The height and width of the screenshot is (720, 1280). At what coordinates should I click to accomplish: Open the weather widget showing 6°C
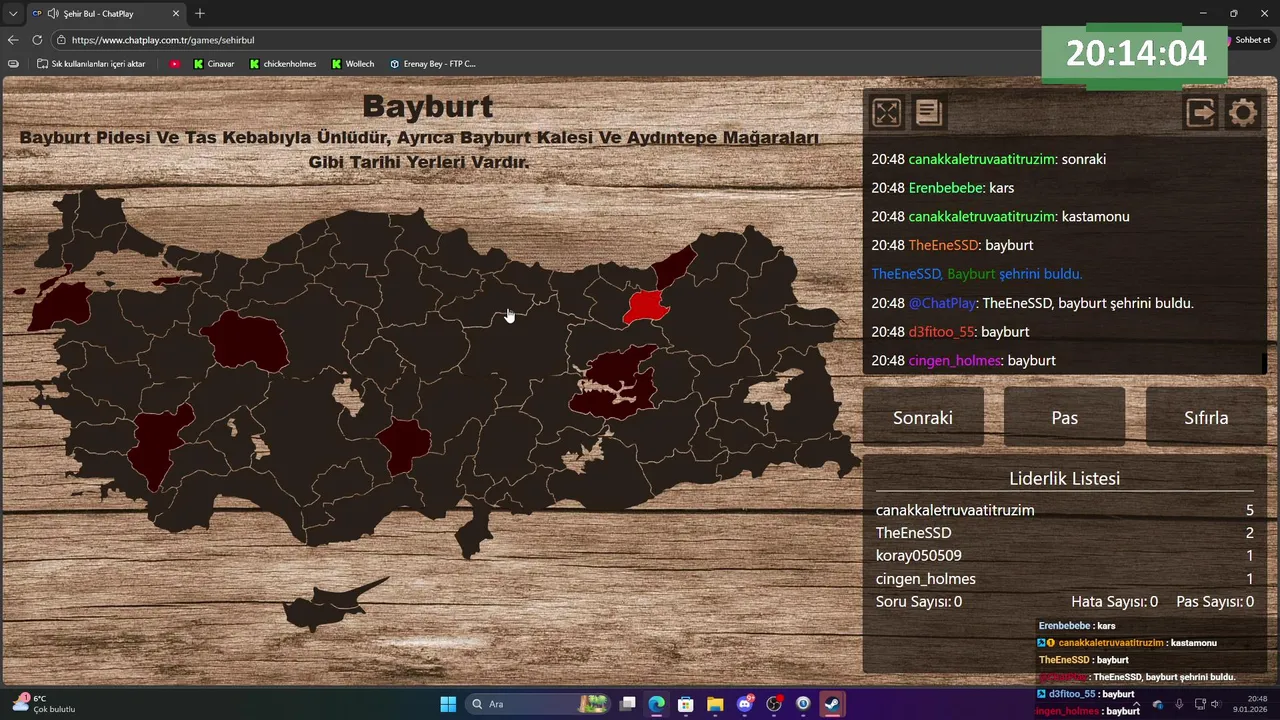click(44, 704)
